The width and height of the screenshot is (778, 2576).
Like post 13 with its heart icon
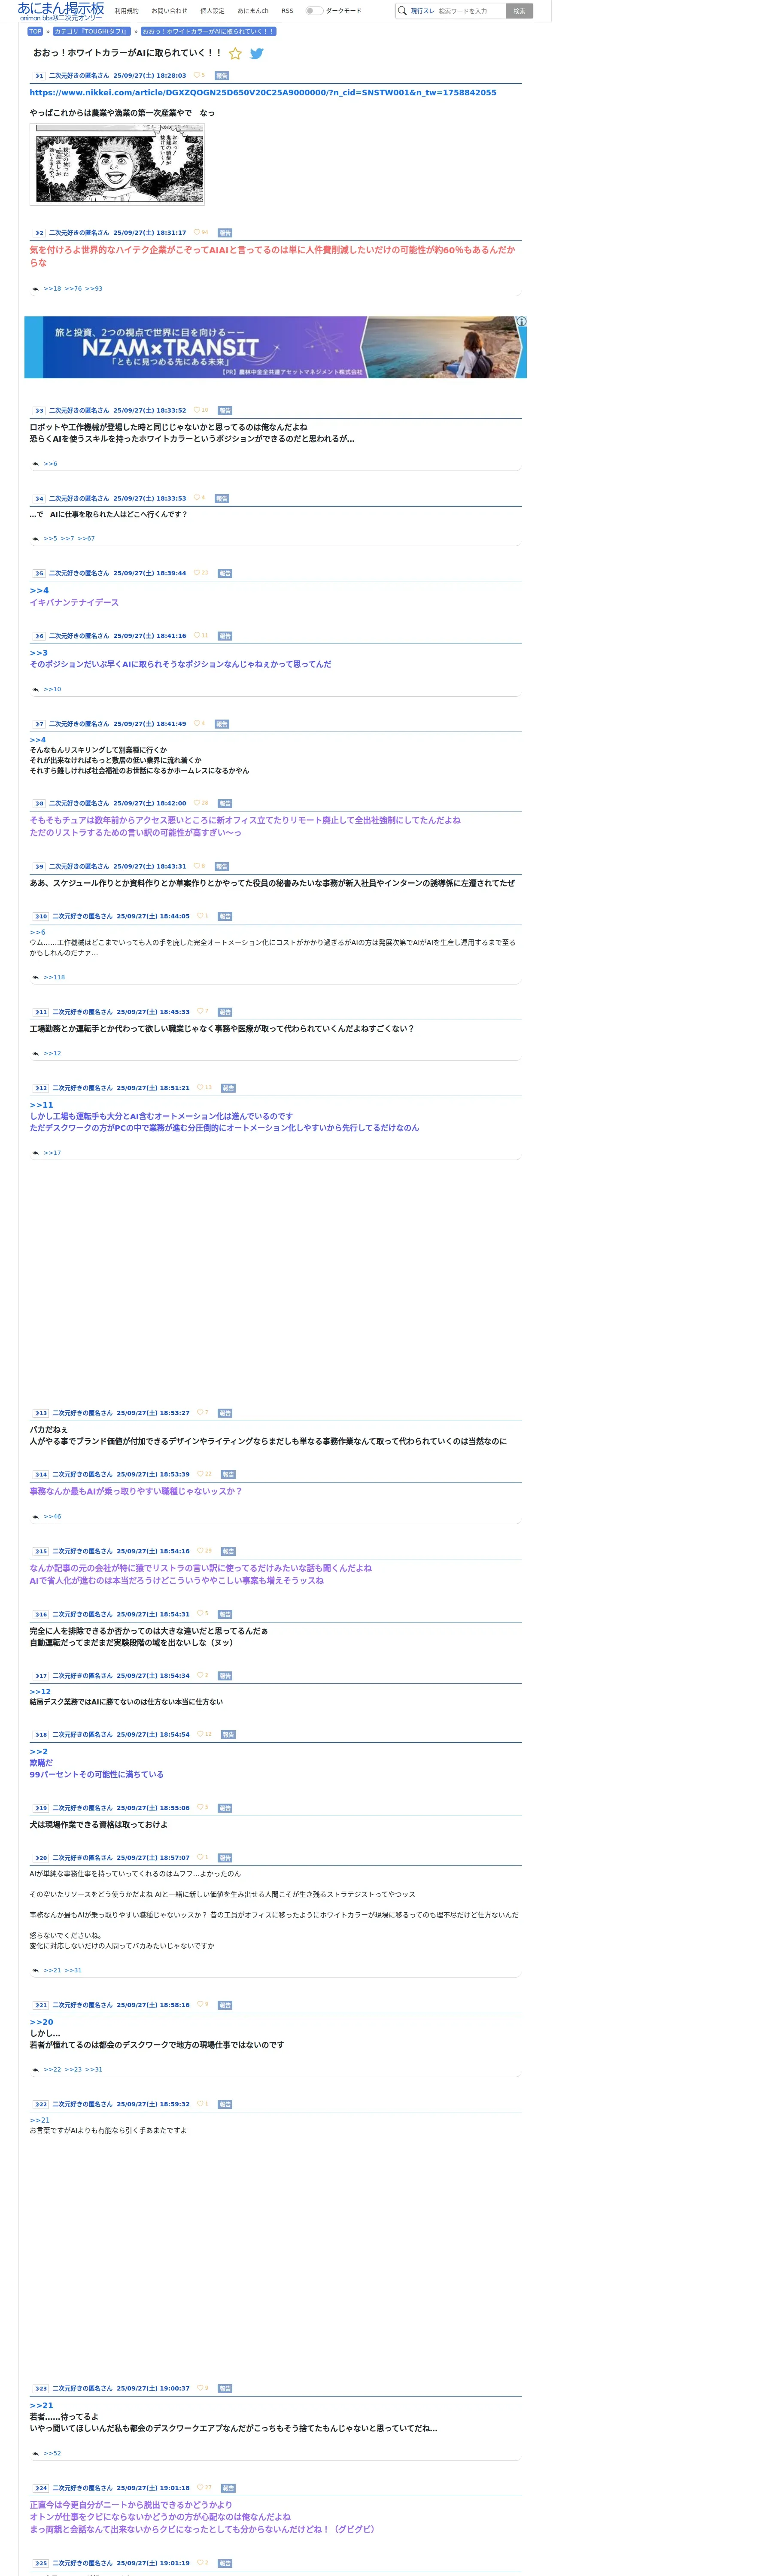[200, 1412]
